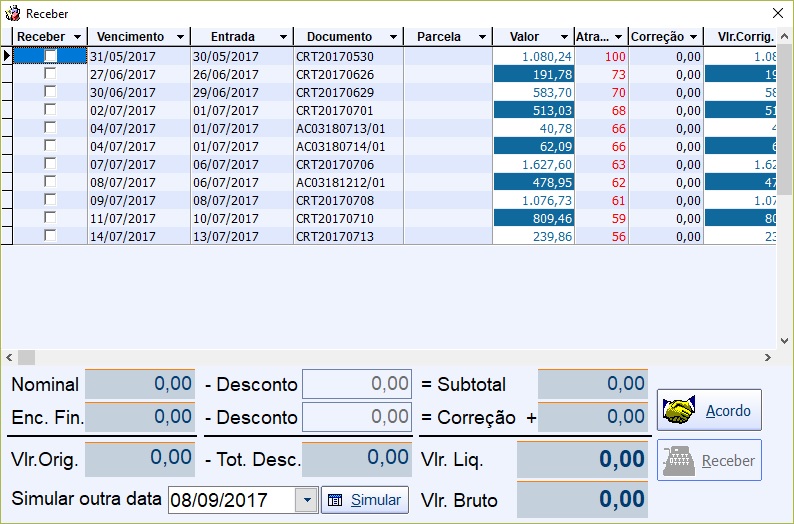
Task: Tick checkbox for row CRT20170713
Action: click(x=50, y=235)
